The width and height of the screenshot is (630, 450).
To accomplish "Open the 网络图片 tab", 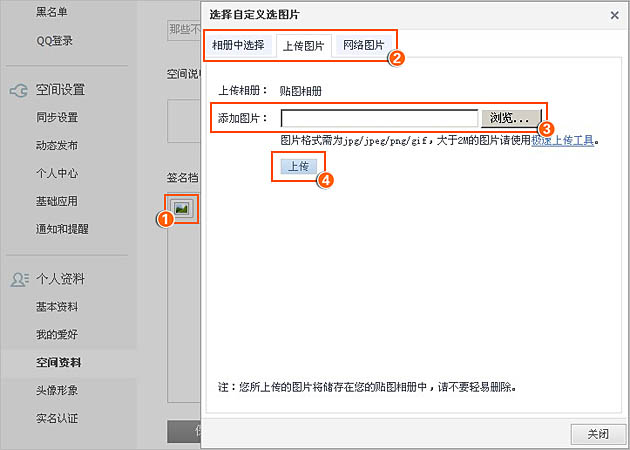I will (363, 46).
